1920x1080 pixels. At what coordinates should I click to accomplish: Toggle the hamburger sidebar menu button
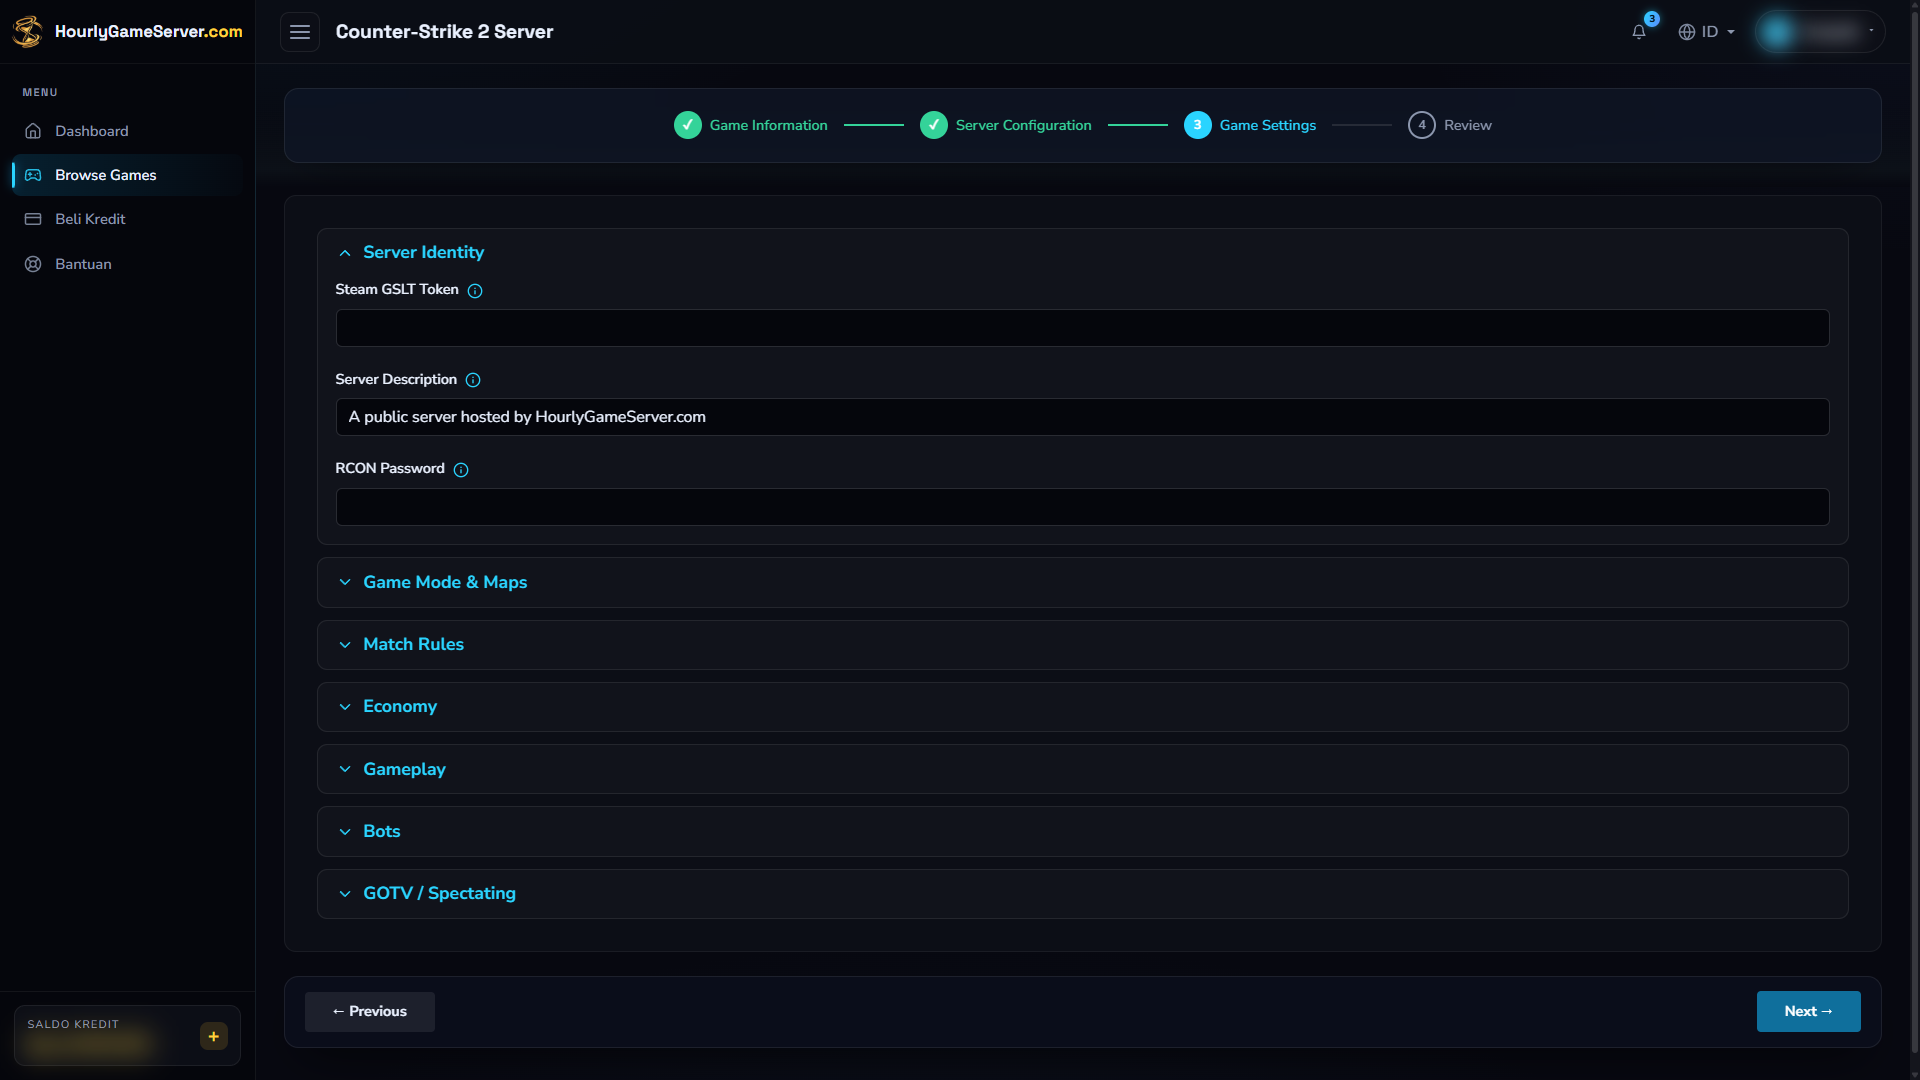300,32
